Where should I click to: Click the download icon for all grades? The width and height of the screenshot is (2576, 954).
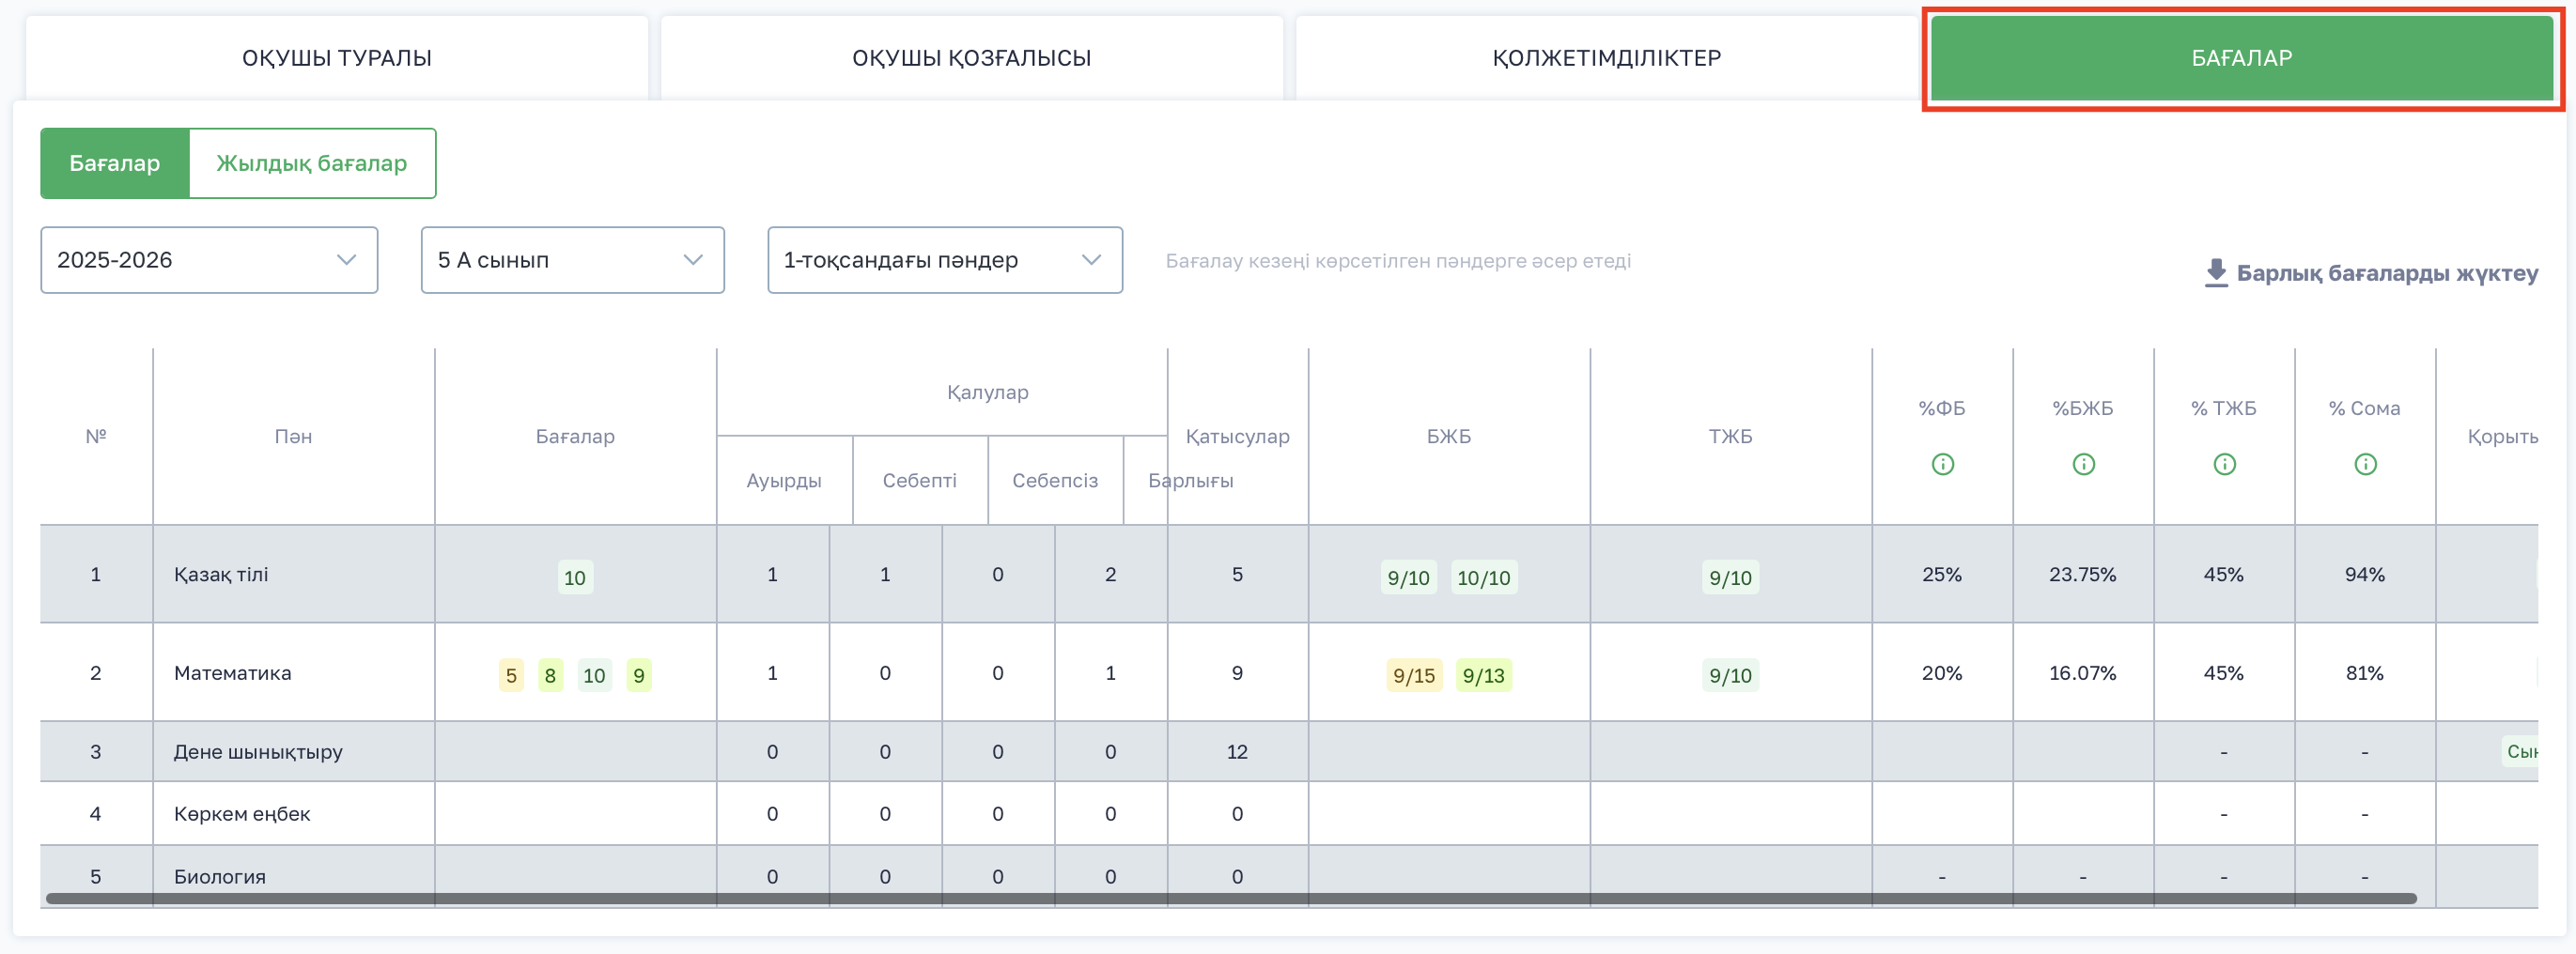click(2216, 273)
